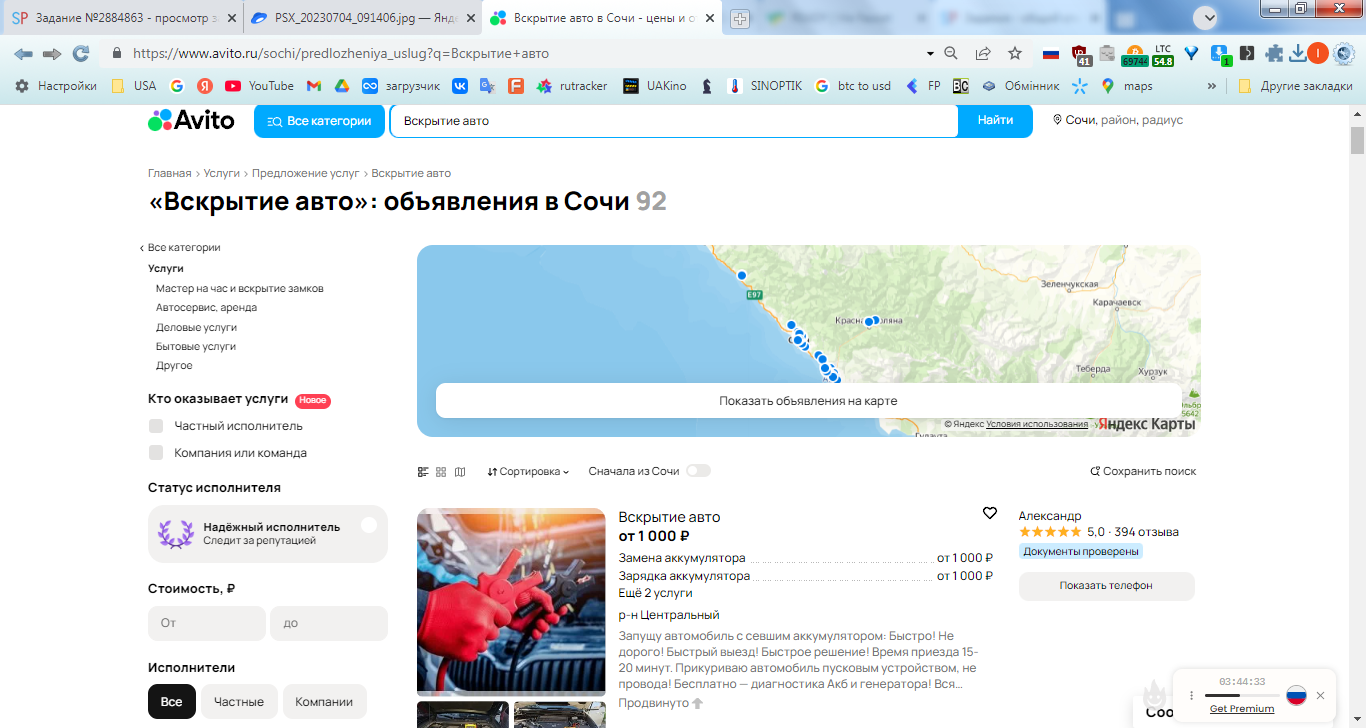Select the Частные performers filter chip
This screenshot has width=1366, height=728.
coord(239,701)
